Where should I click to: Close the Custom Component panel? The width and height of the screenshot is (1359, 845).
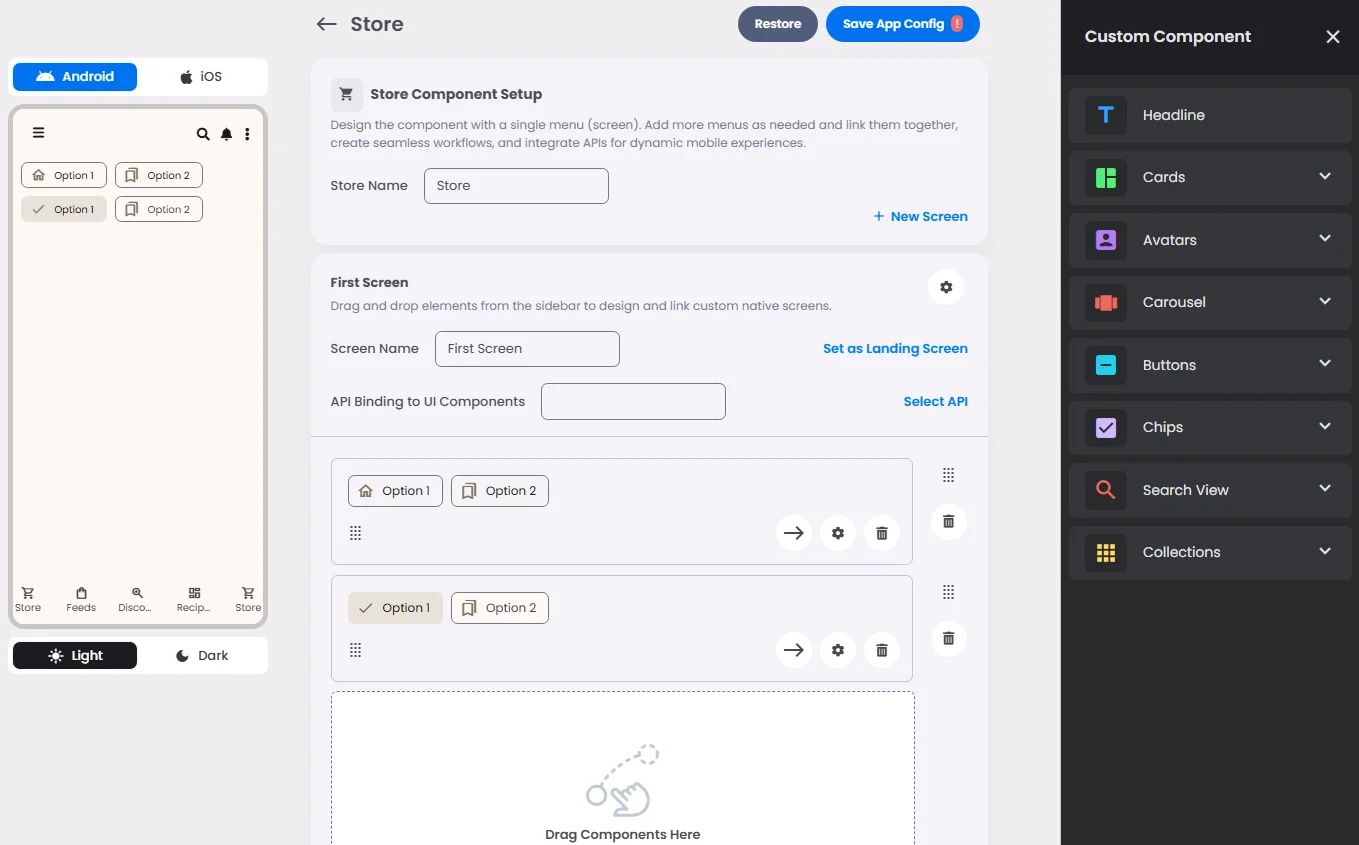click(x=1333, y=37)
